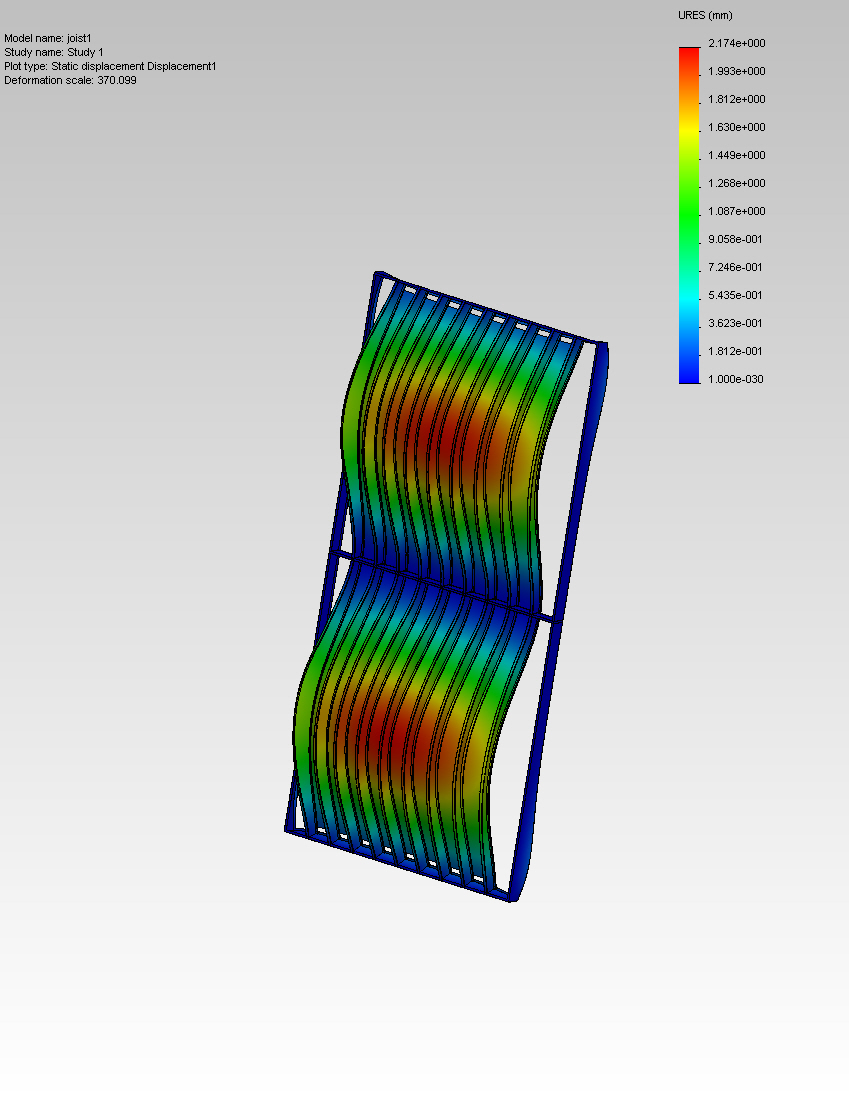
Task: Click the legend value 3.623e-001
Action: [735, 324]
